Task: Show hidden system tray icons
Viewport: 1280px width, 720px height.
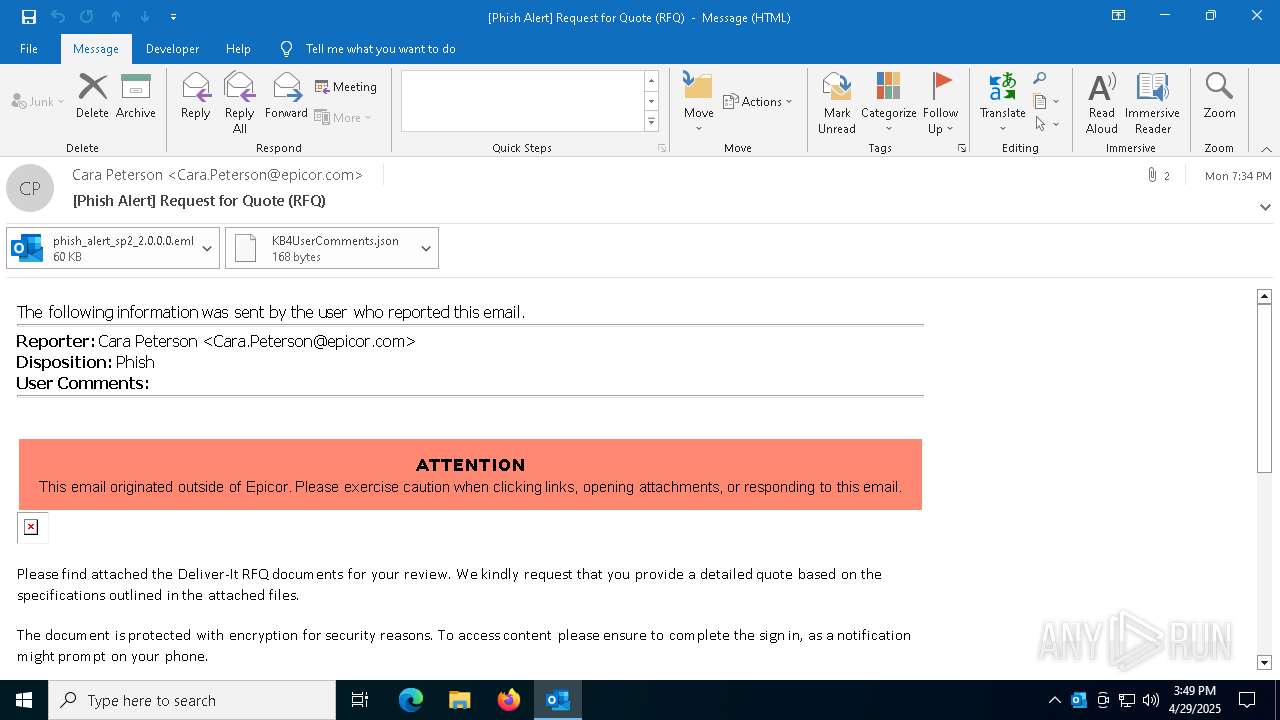Action: [1054, 700]
